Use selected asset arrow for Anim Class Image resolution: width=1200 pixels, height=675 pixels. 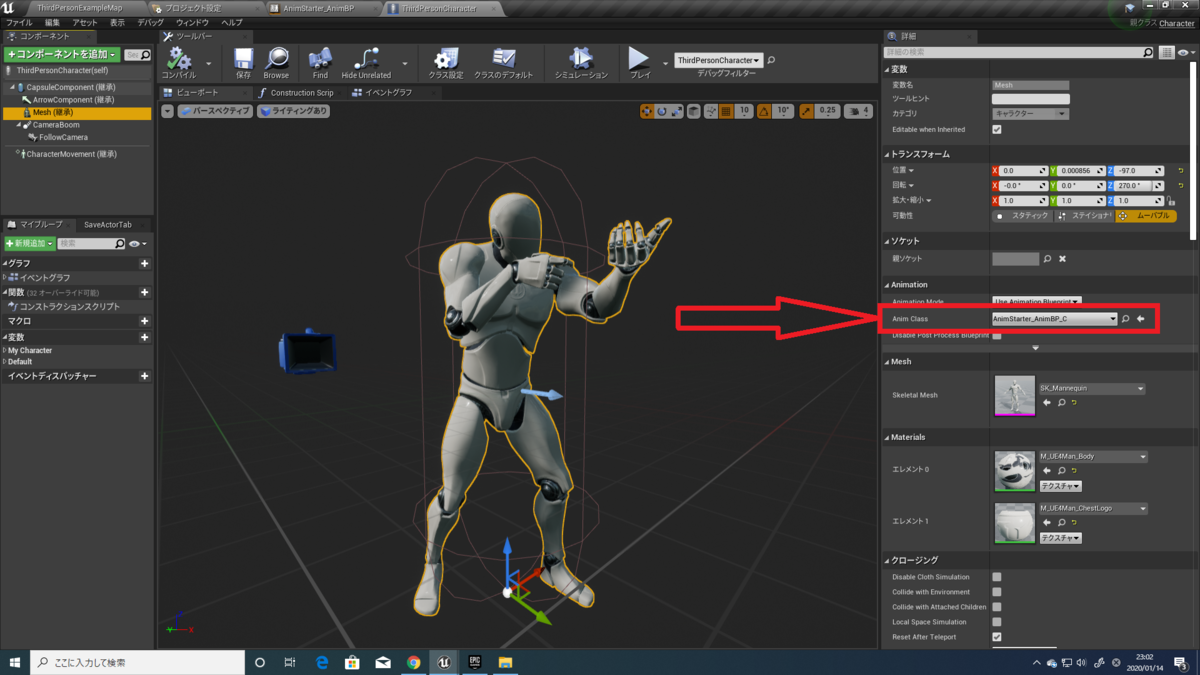point(1141,319)
